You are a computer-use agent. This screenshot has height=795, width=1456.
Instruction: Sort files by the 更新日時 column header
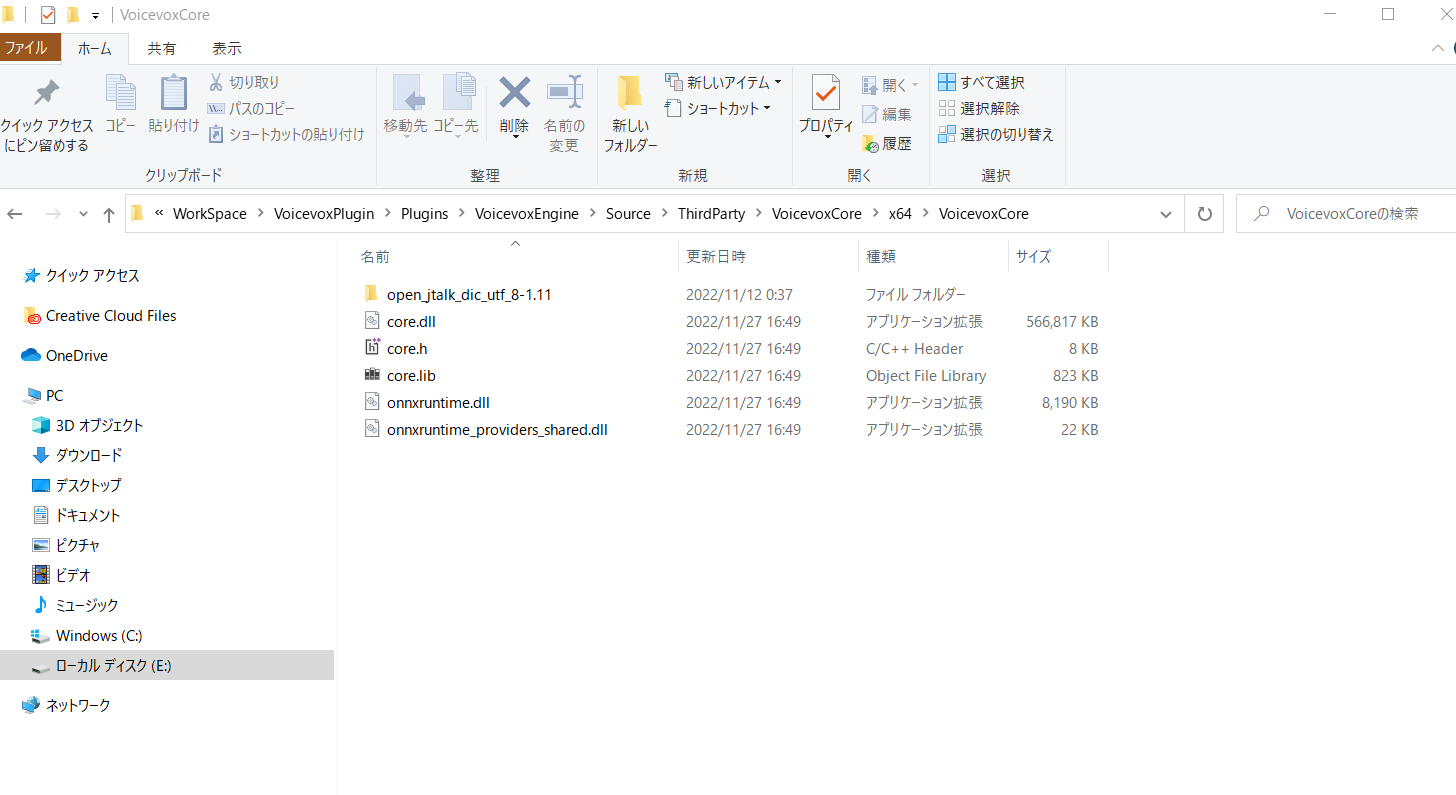[768, 257]
